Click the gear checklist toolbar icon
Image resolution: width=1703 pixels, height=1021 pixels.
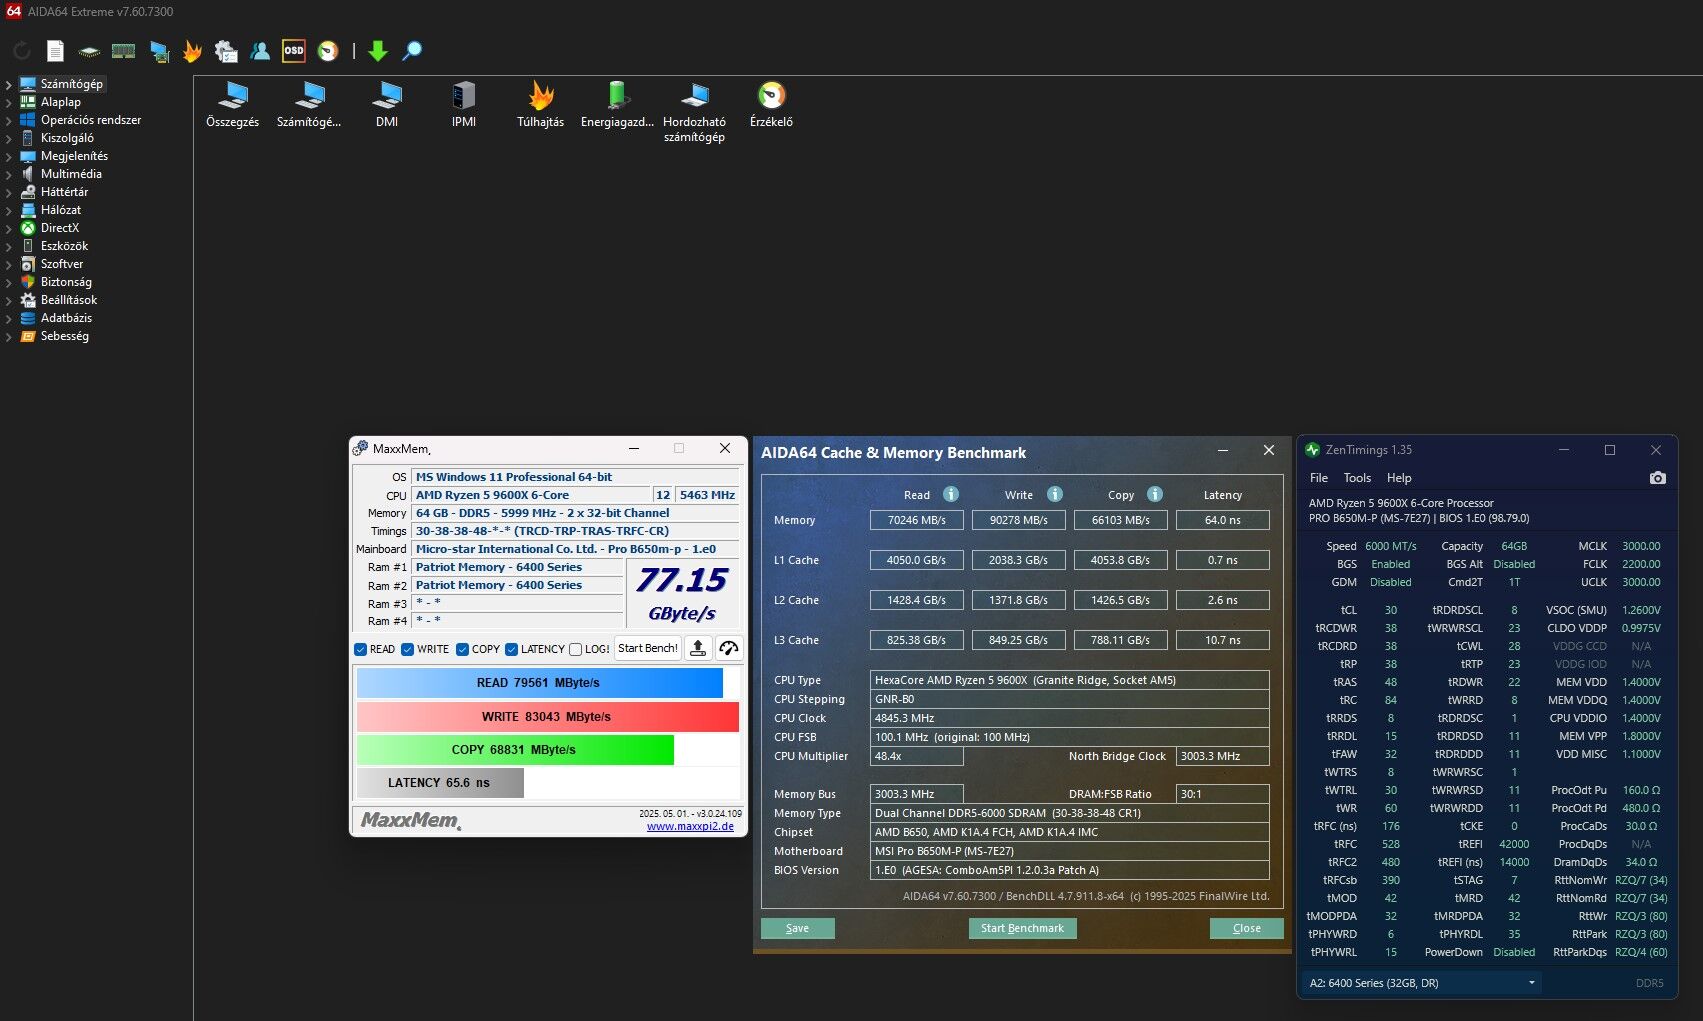[x=227, y=51]
